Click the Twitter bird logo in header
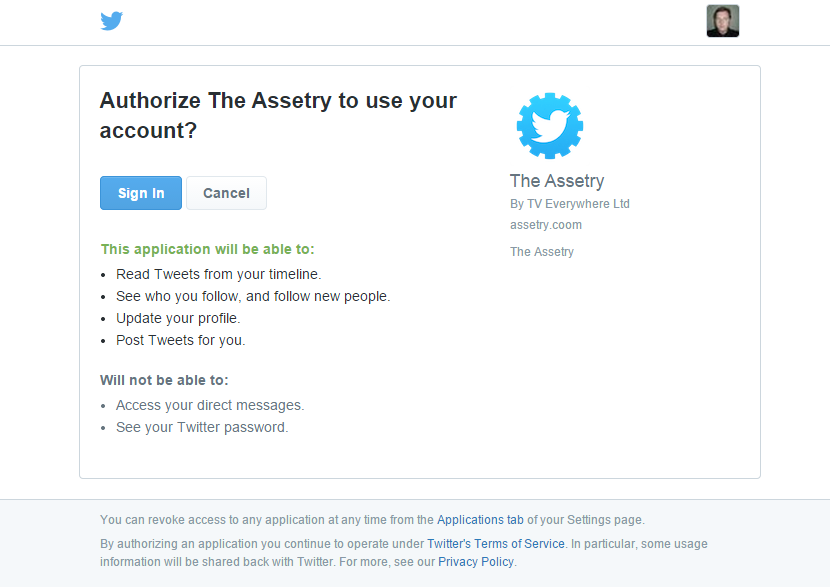Image resolution: width=830 pixels, height=587 pixels. coord(111,21)
